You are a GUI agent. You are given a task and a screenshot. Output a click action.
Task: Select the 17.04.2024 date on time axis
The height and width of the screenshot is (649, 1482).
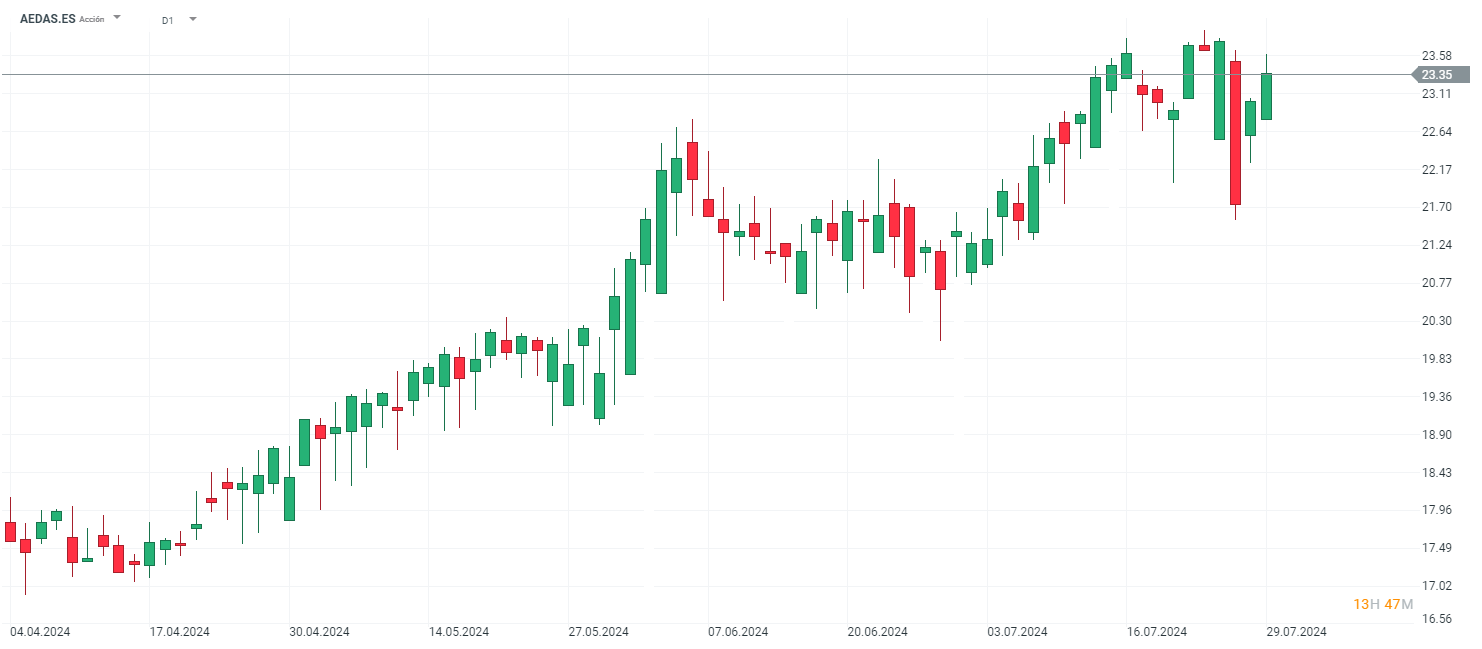pos(180,632)
